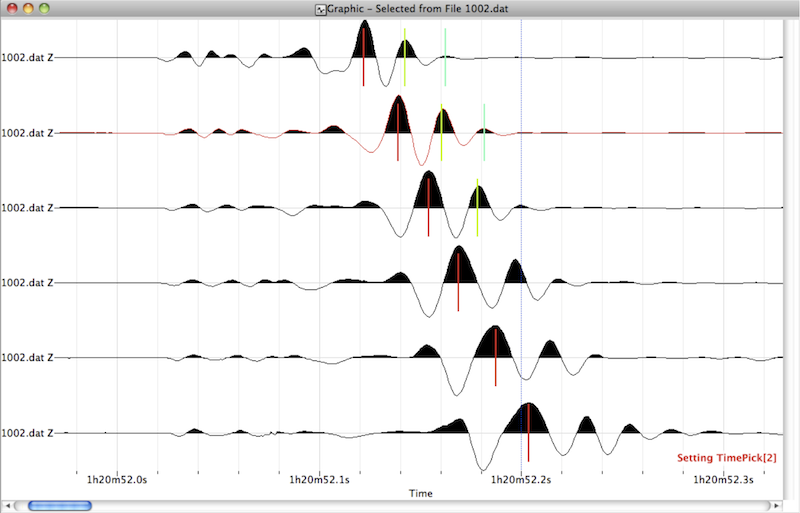Image resolution: width=800 pixels, height=513 pixels.
Task: Click the green time pick on the second trace
Action: [x=484, y=132]
